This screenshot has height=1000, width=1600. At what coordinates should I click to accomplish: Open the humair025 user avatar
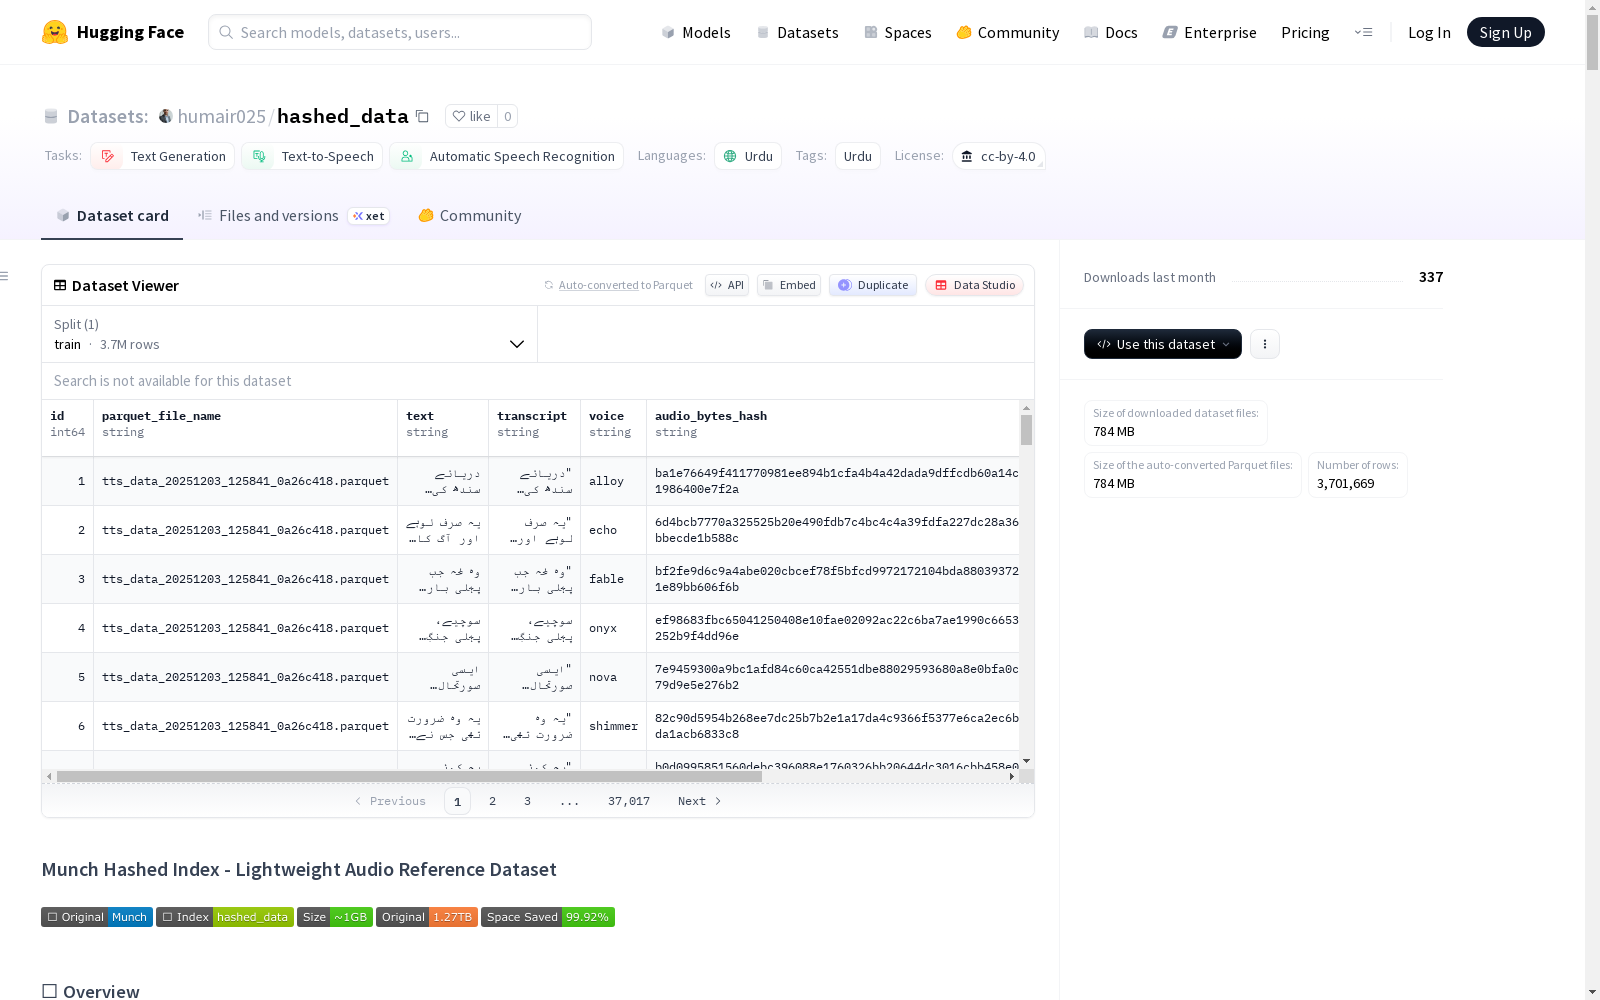[x=166, y=116]
